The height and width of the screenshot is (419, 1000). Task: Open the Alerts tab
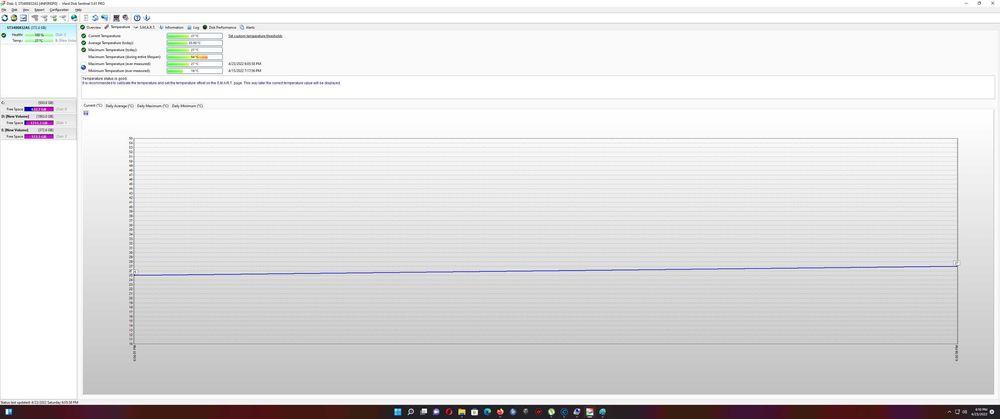tap(247, 27)
